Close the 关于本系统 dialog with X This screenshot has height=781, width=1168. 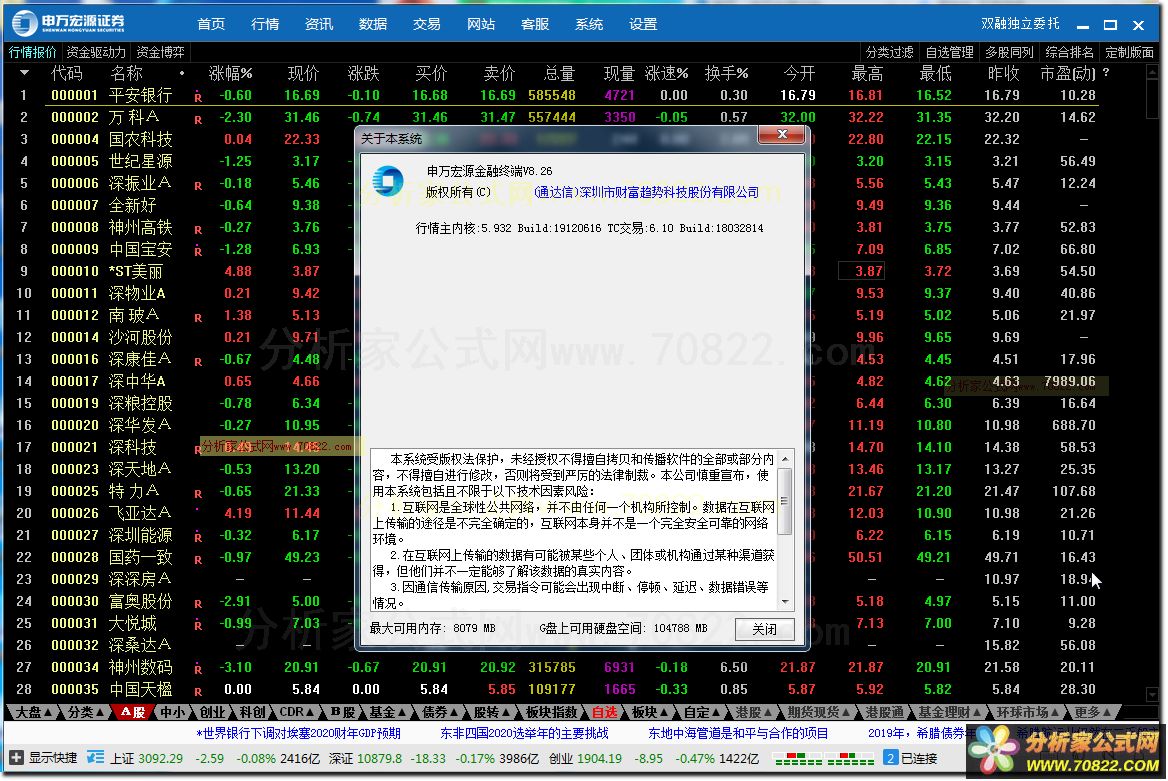click(782, 135)
